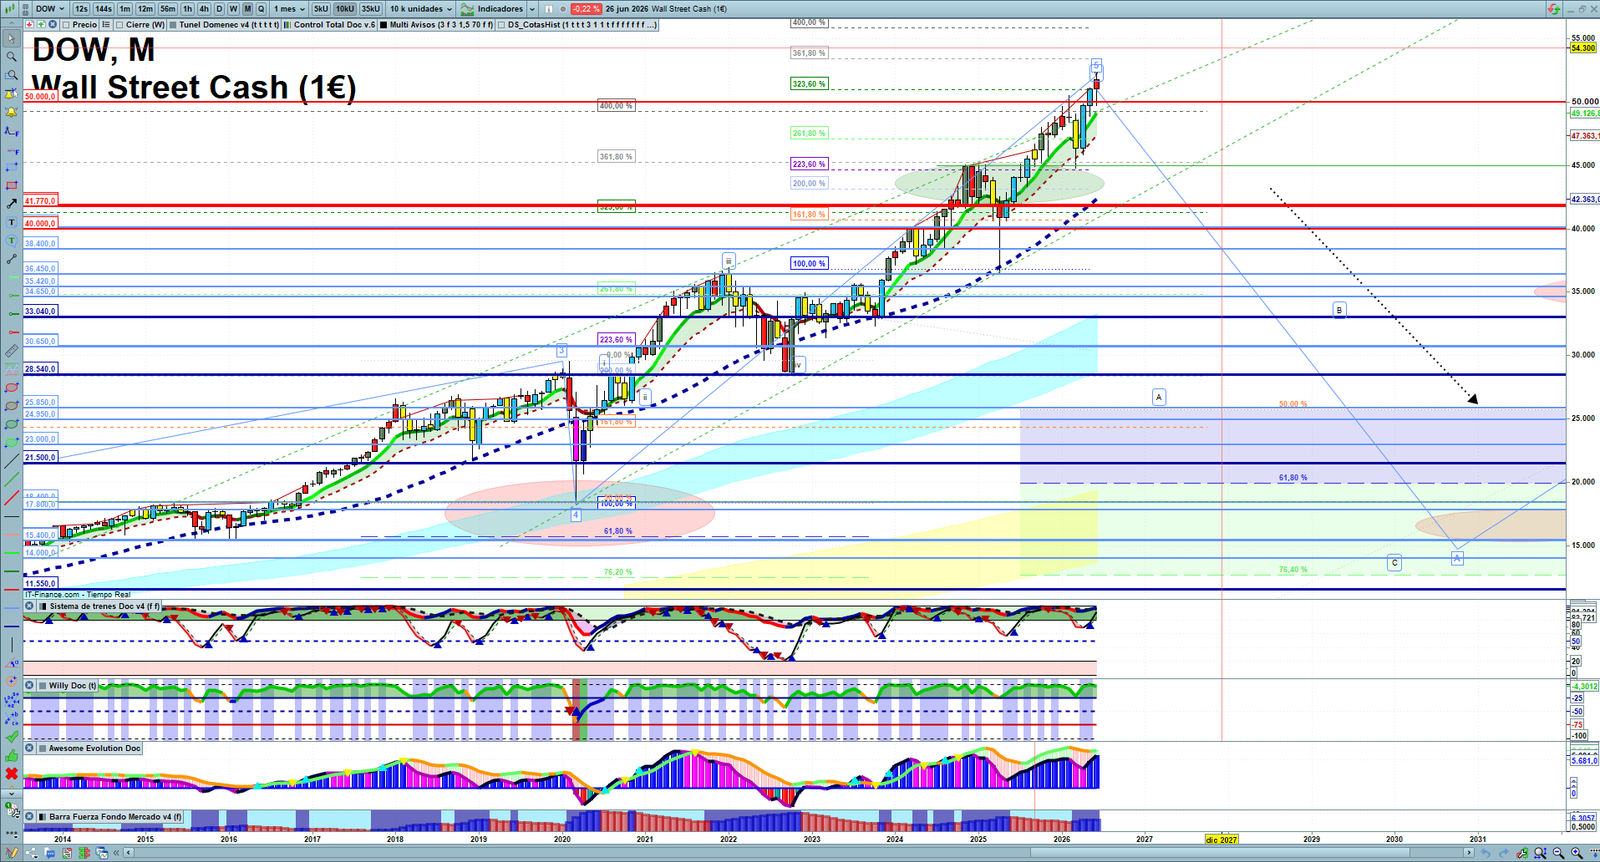Image resolution: width=1600 pixels, height=862 pixels.
Task: Select the ruler measurement tool
Action: [x=12, y=352]
